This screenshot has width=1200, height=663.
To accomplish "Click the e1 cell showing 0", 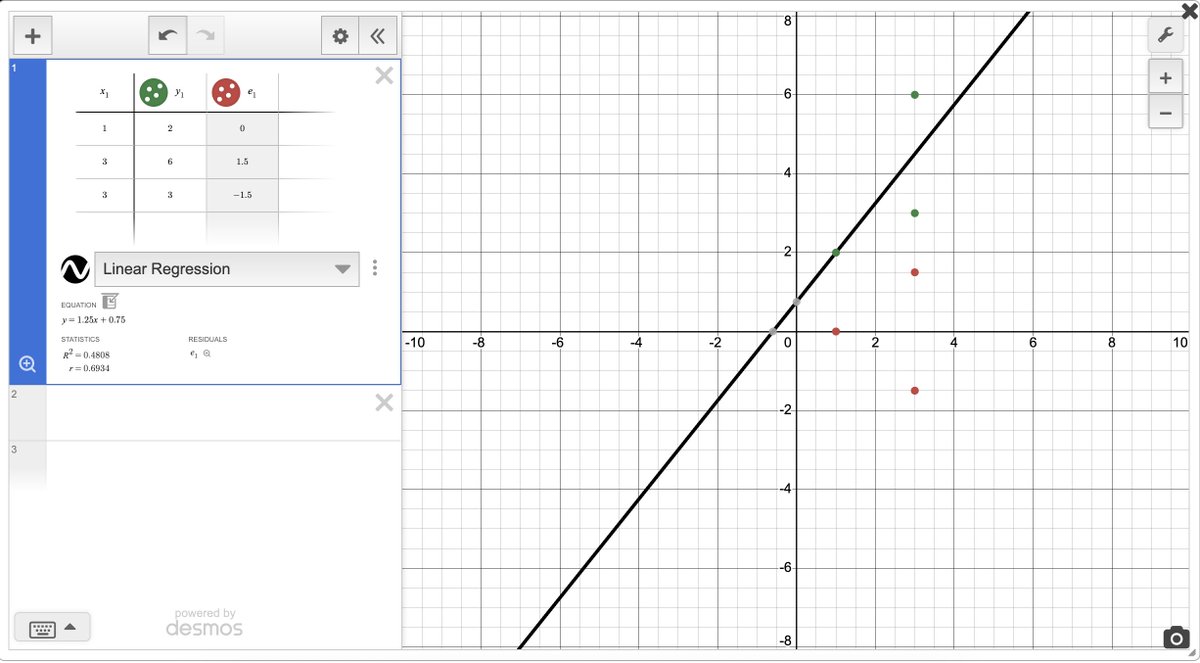I will 242,128.
